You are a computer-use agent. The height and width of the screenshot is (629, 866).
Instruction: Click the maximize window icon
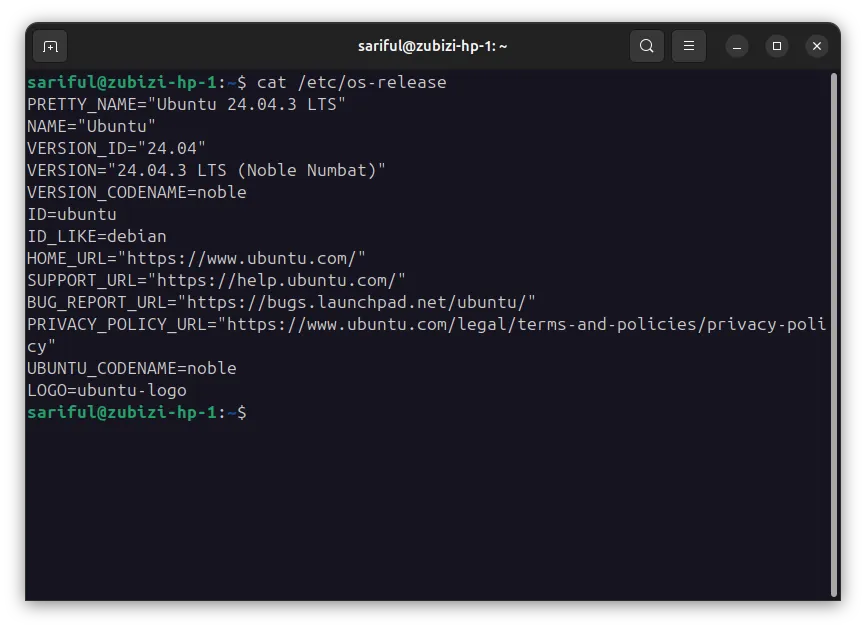pos(777,46)
